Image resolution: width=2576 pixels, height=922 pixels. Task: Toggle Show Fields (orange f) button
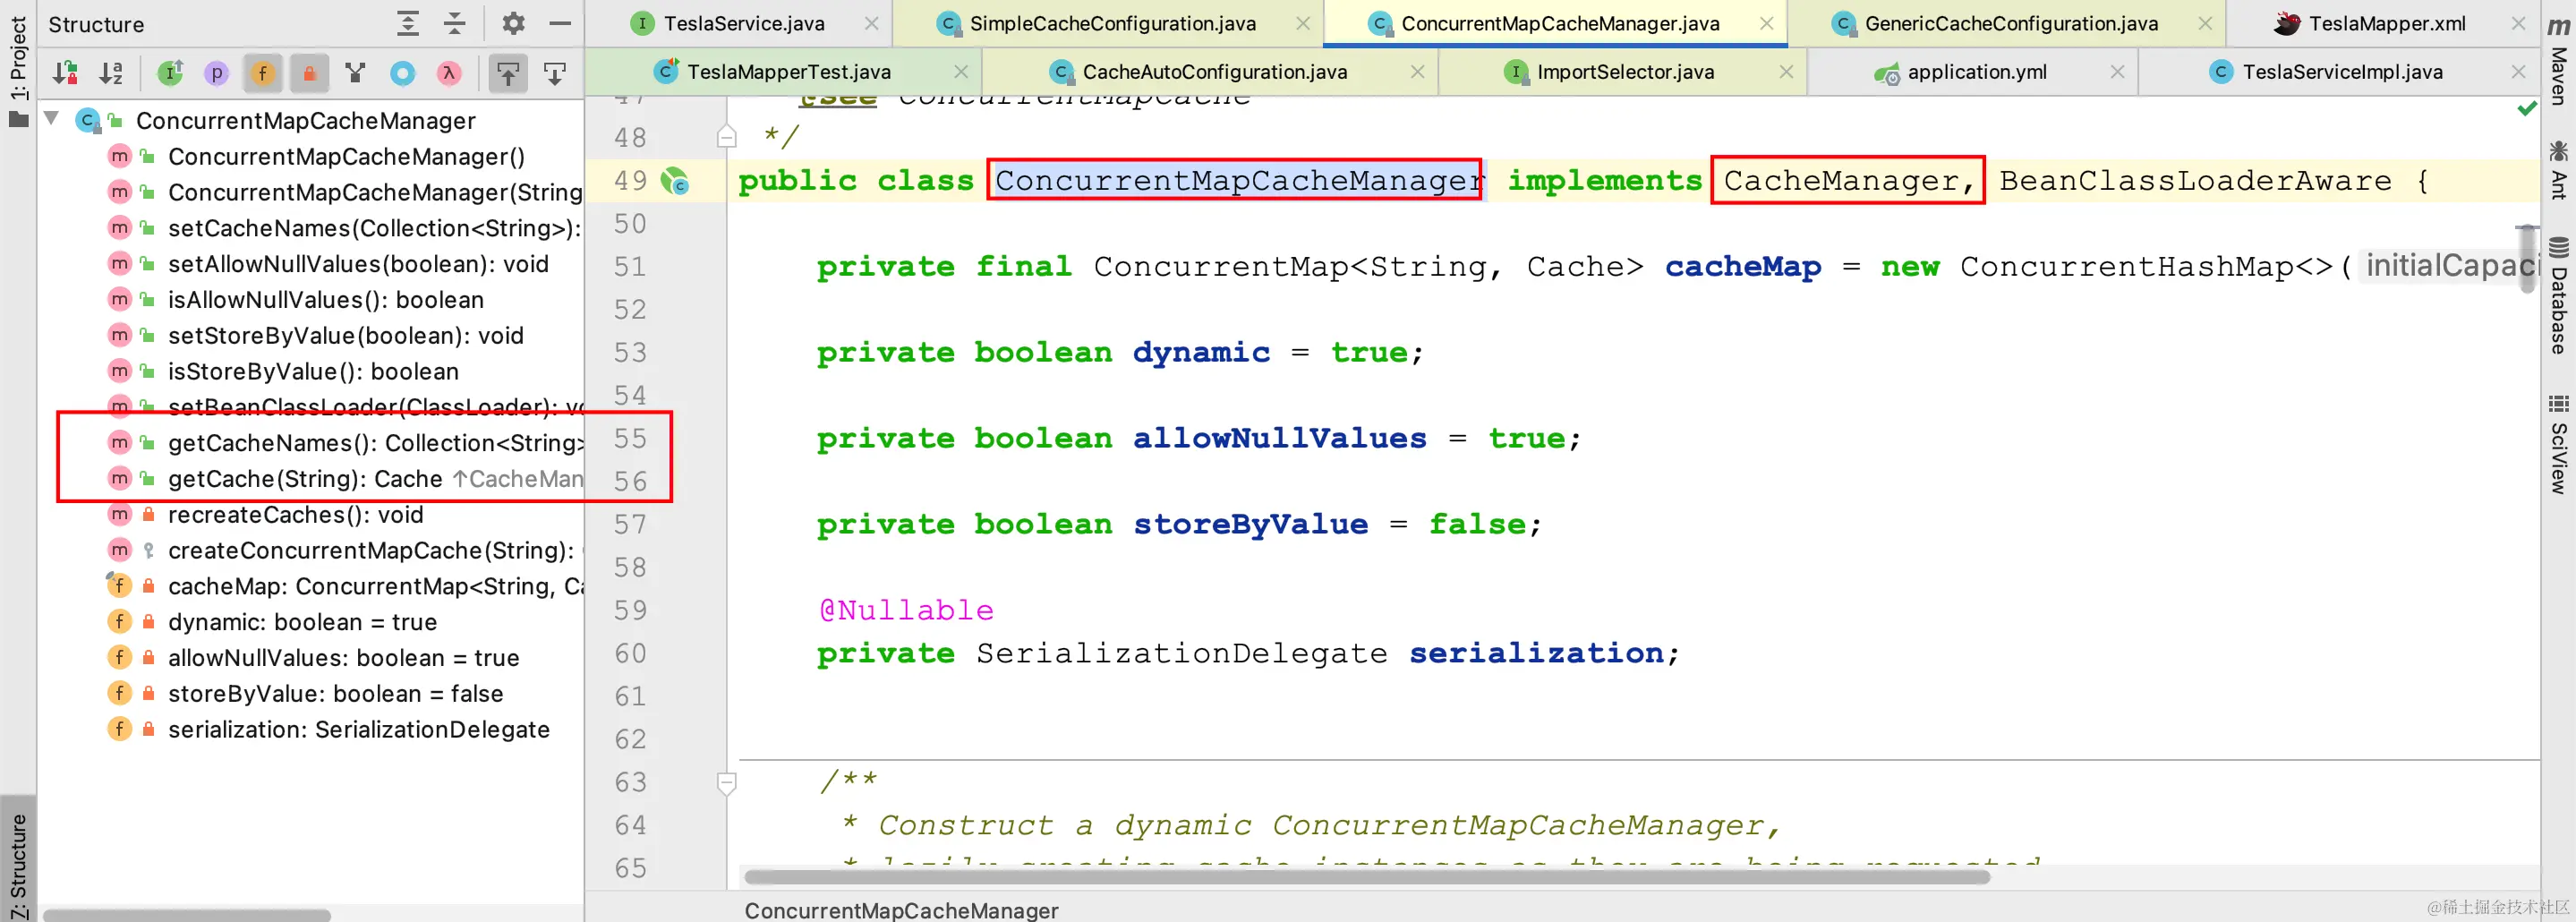tap(263, 73)
